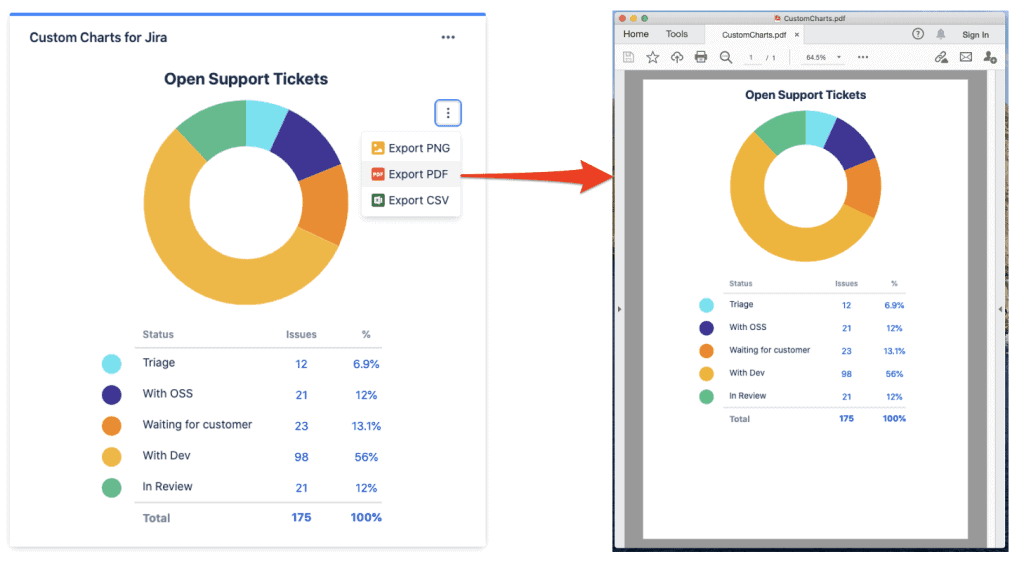The width and height of the screenshot is (1024, 566).
Task: Switch to the Tools tab
Action: click(x=677, y=34)
